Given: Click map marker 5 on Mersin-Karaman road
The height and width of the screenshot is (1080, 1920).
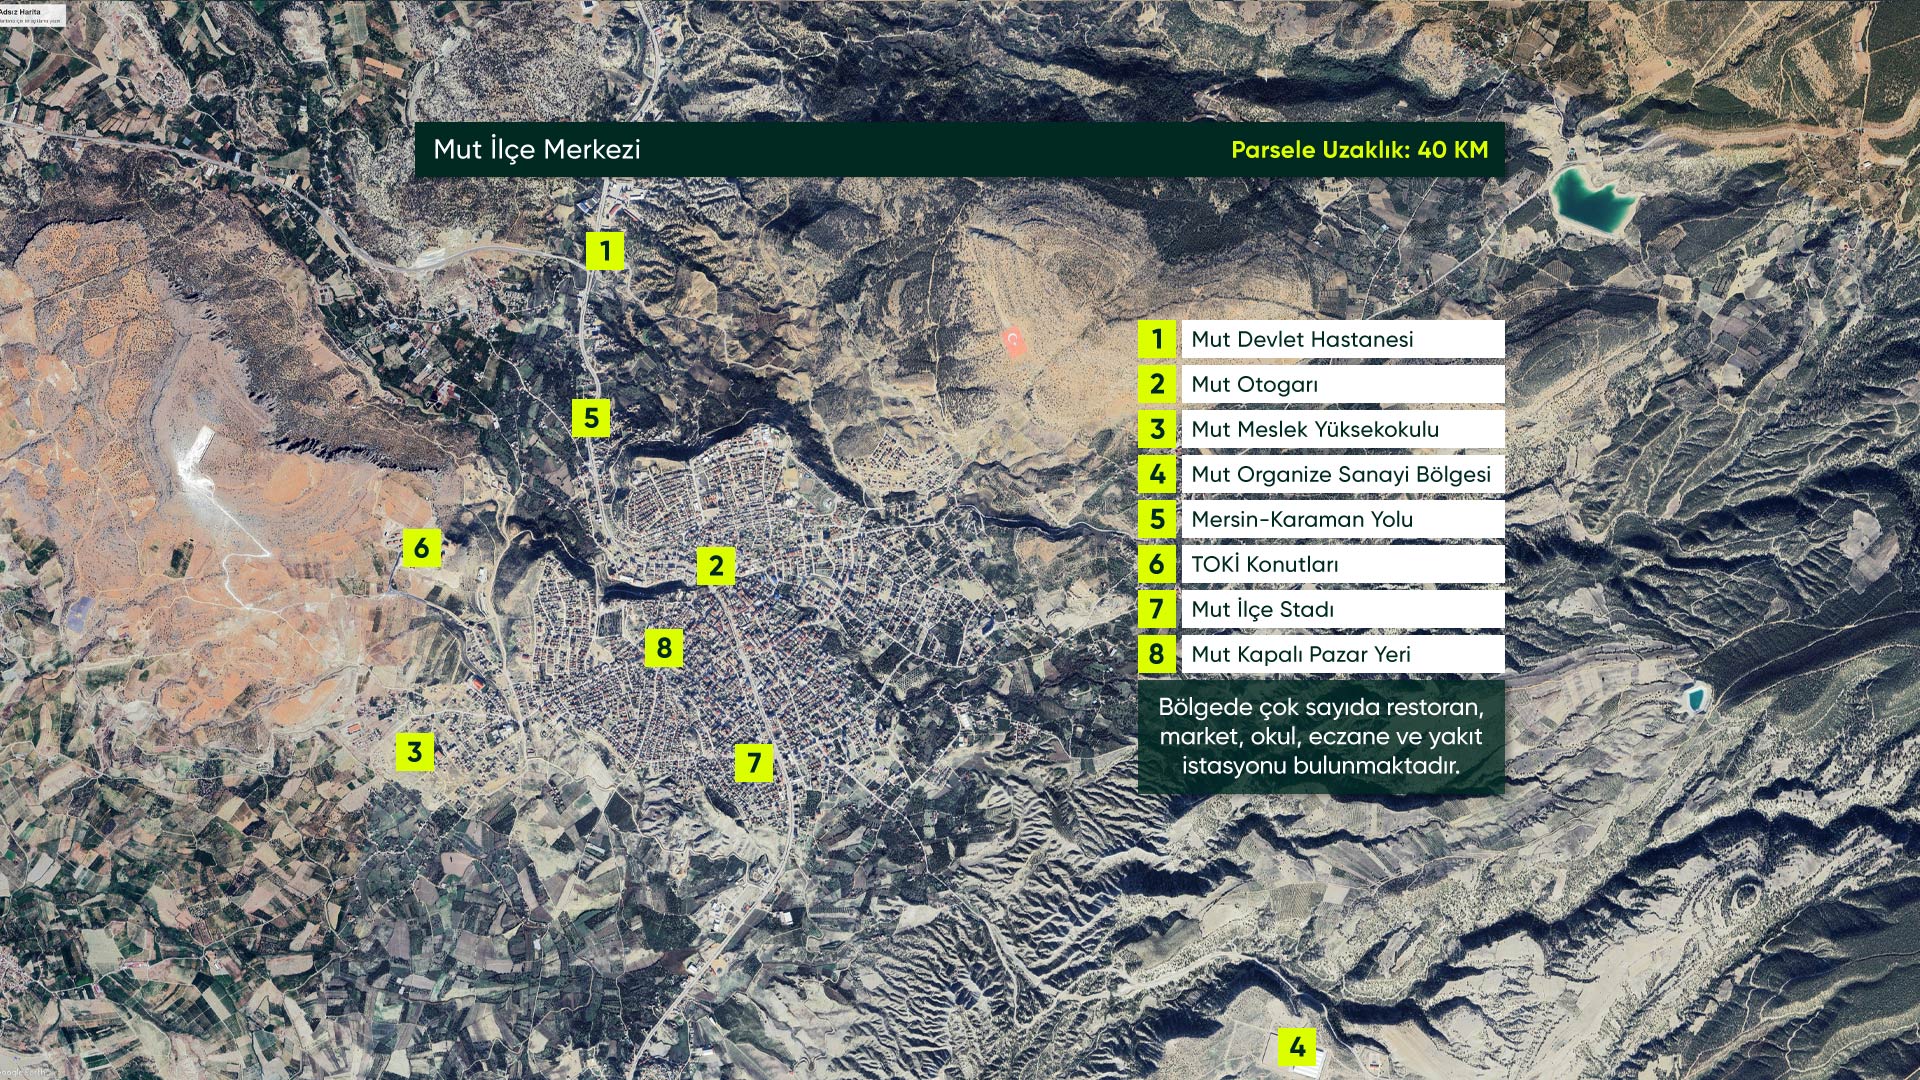Looking at the screenshot, I should point(591,417).
